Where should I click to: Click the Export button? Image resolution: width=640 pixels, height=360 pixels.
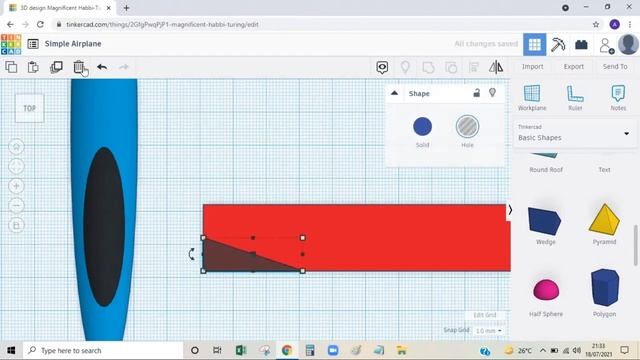[x=574, y=67]
